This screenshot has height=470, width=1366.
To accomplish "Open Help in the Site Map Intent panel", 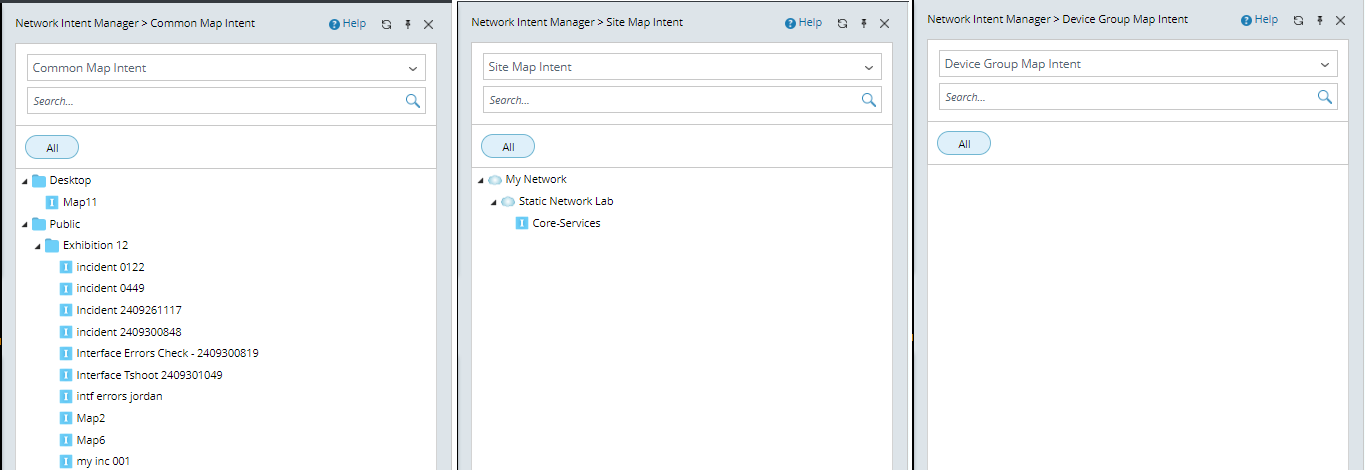I will pyautogui.click(x=803, y=23).
